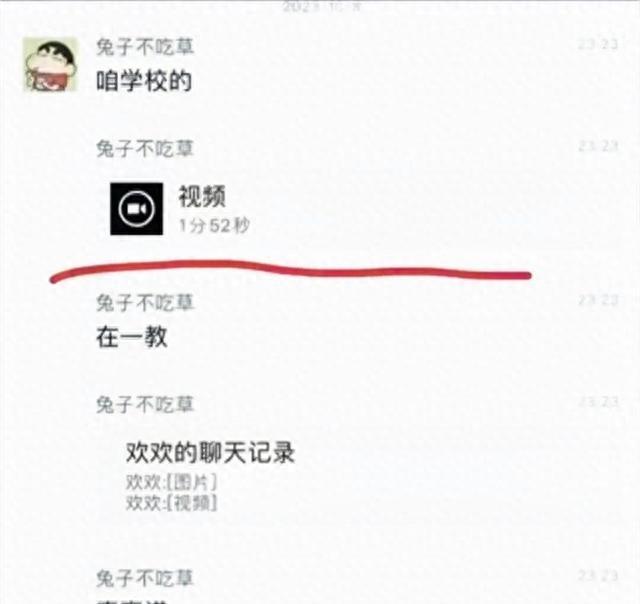Click sender name 兔子不吃草 above 咱学校的
The height and width of the screenshot is (604, 640).
coord(145,47)
